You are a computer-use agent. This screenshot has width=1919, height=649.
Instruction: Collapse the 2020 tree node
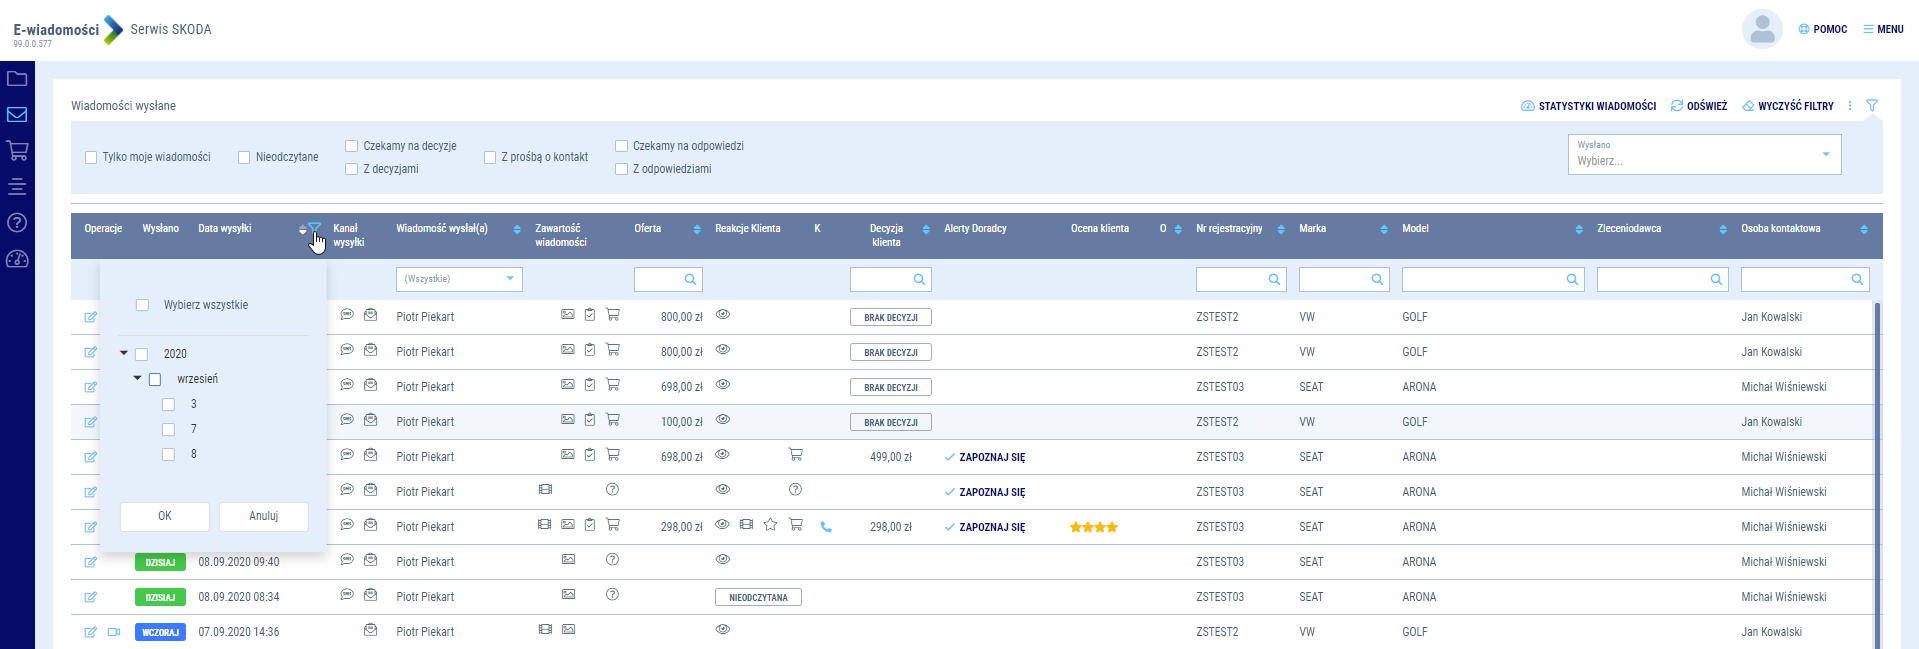(x=124, y=353)
